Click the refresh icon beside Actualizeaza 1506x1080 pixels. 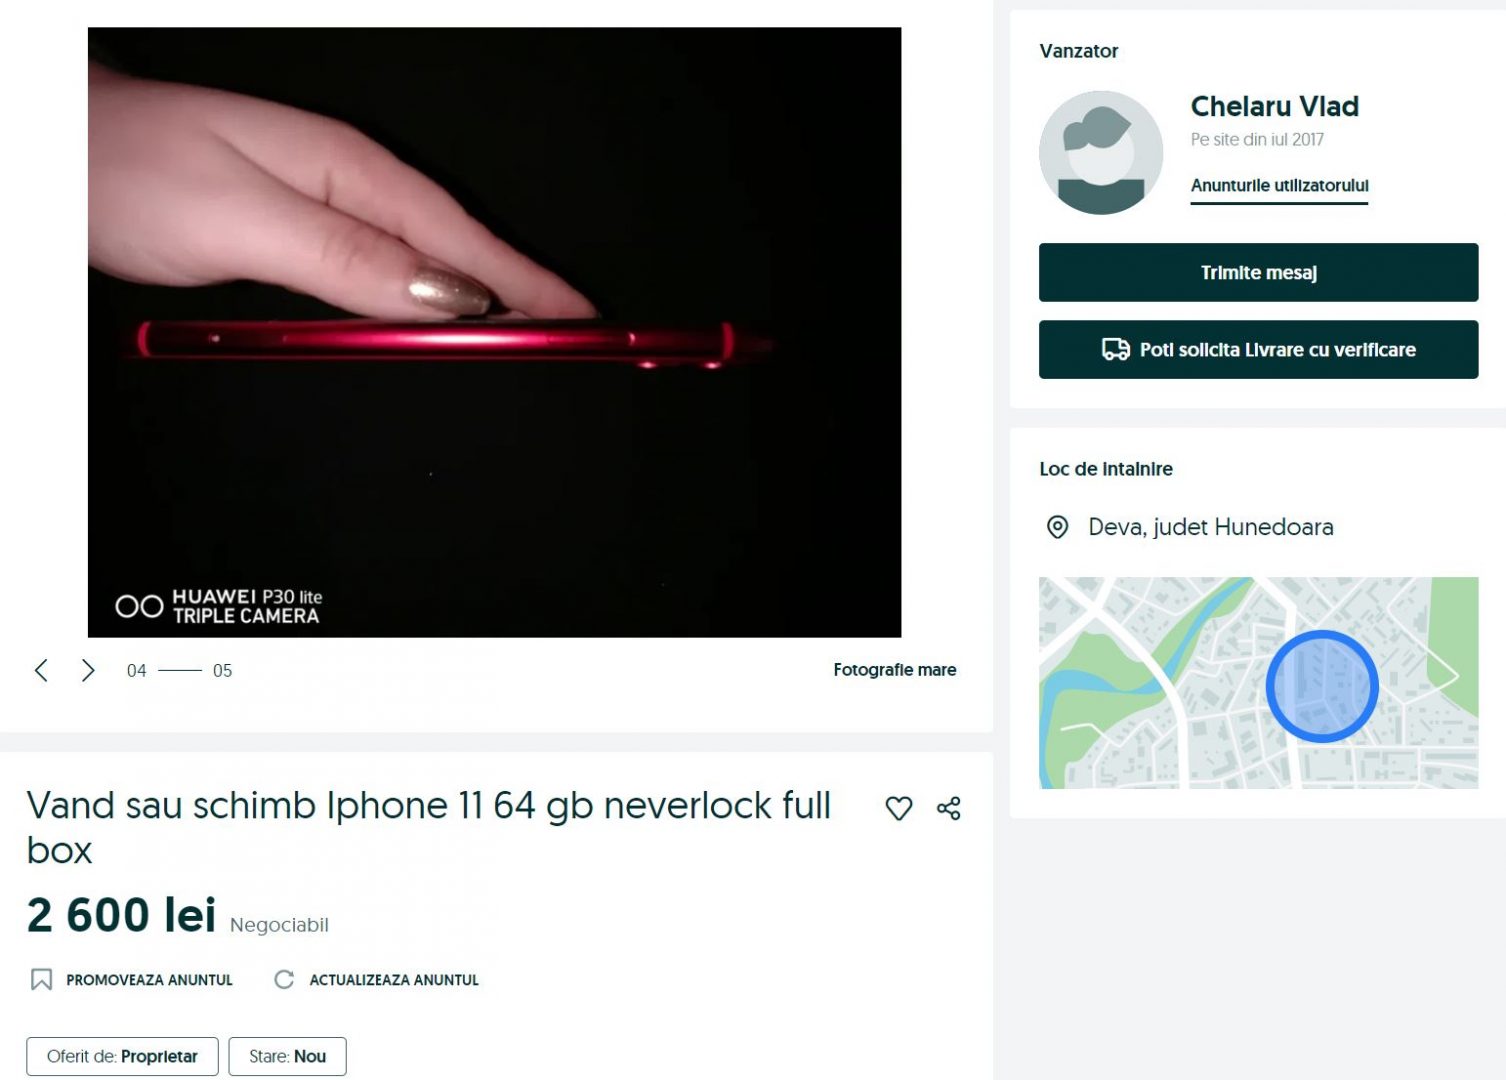point(284,980)
